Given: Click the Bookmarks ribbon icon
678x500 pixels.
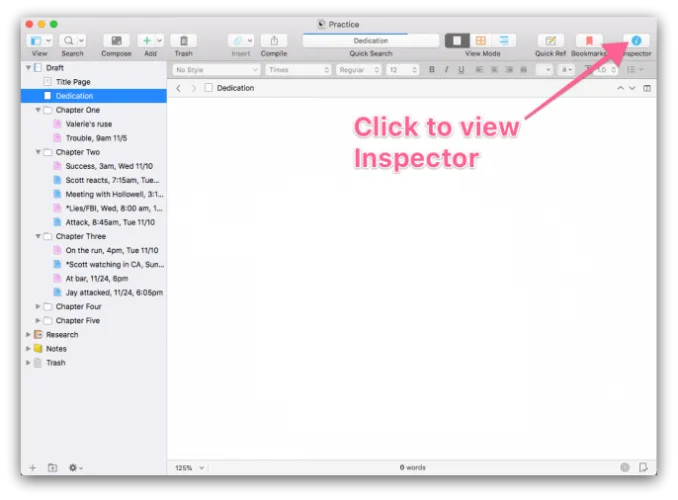Looking at the screenshot, I should pyautogui.click(x=588, y=41).
